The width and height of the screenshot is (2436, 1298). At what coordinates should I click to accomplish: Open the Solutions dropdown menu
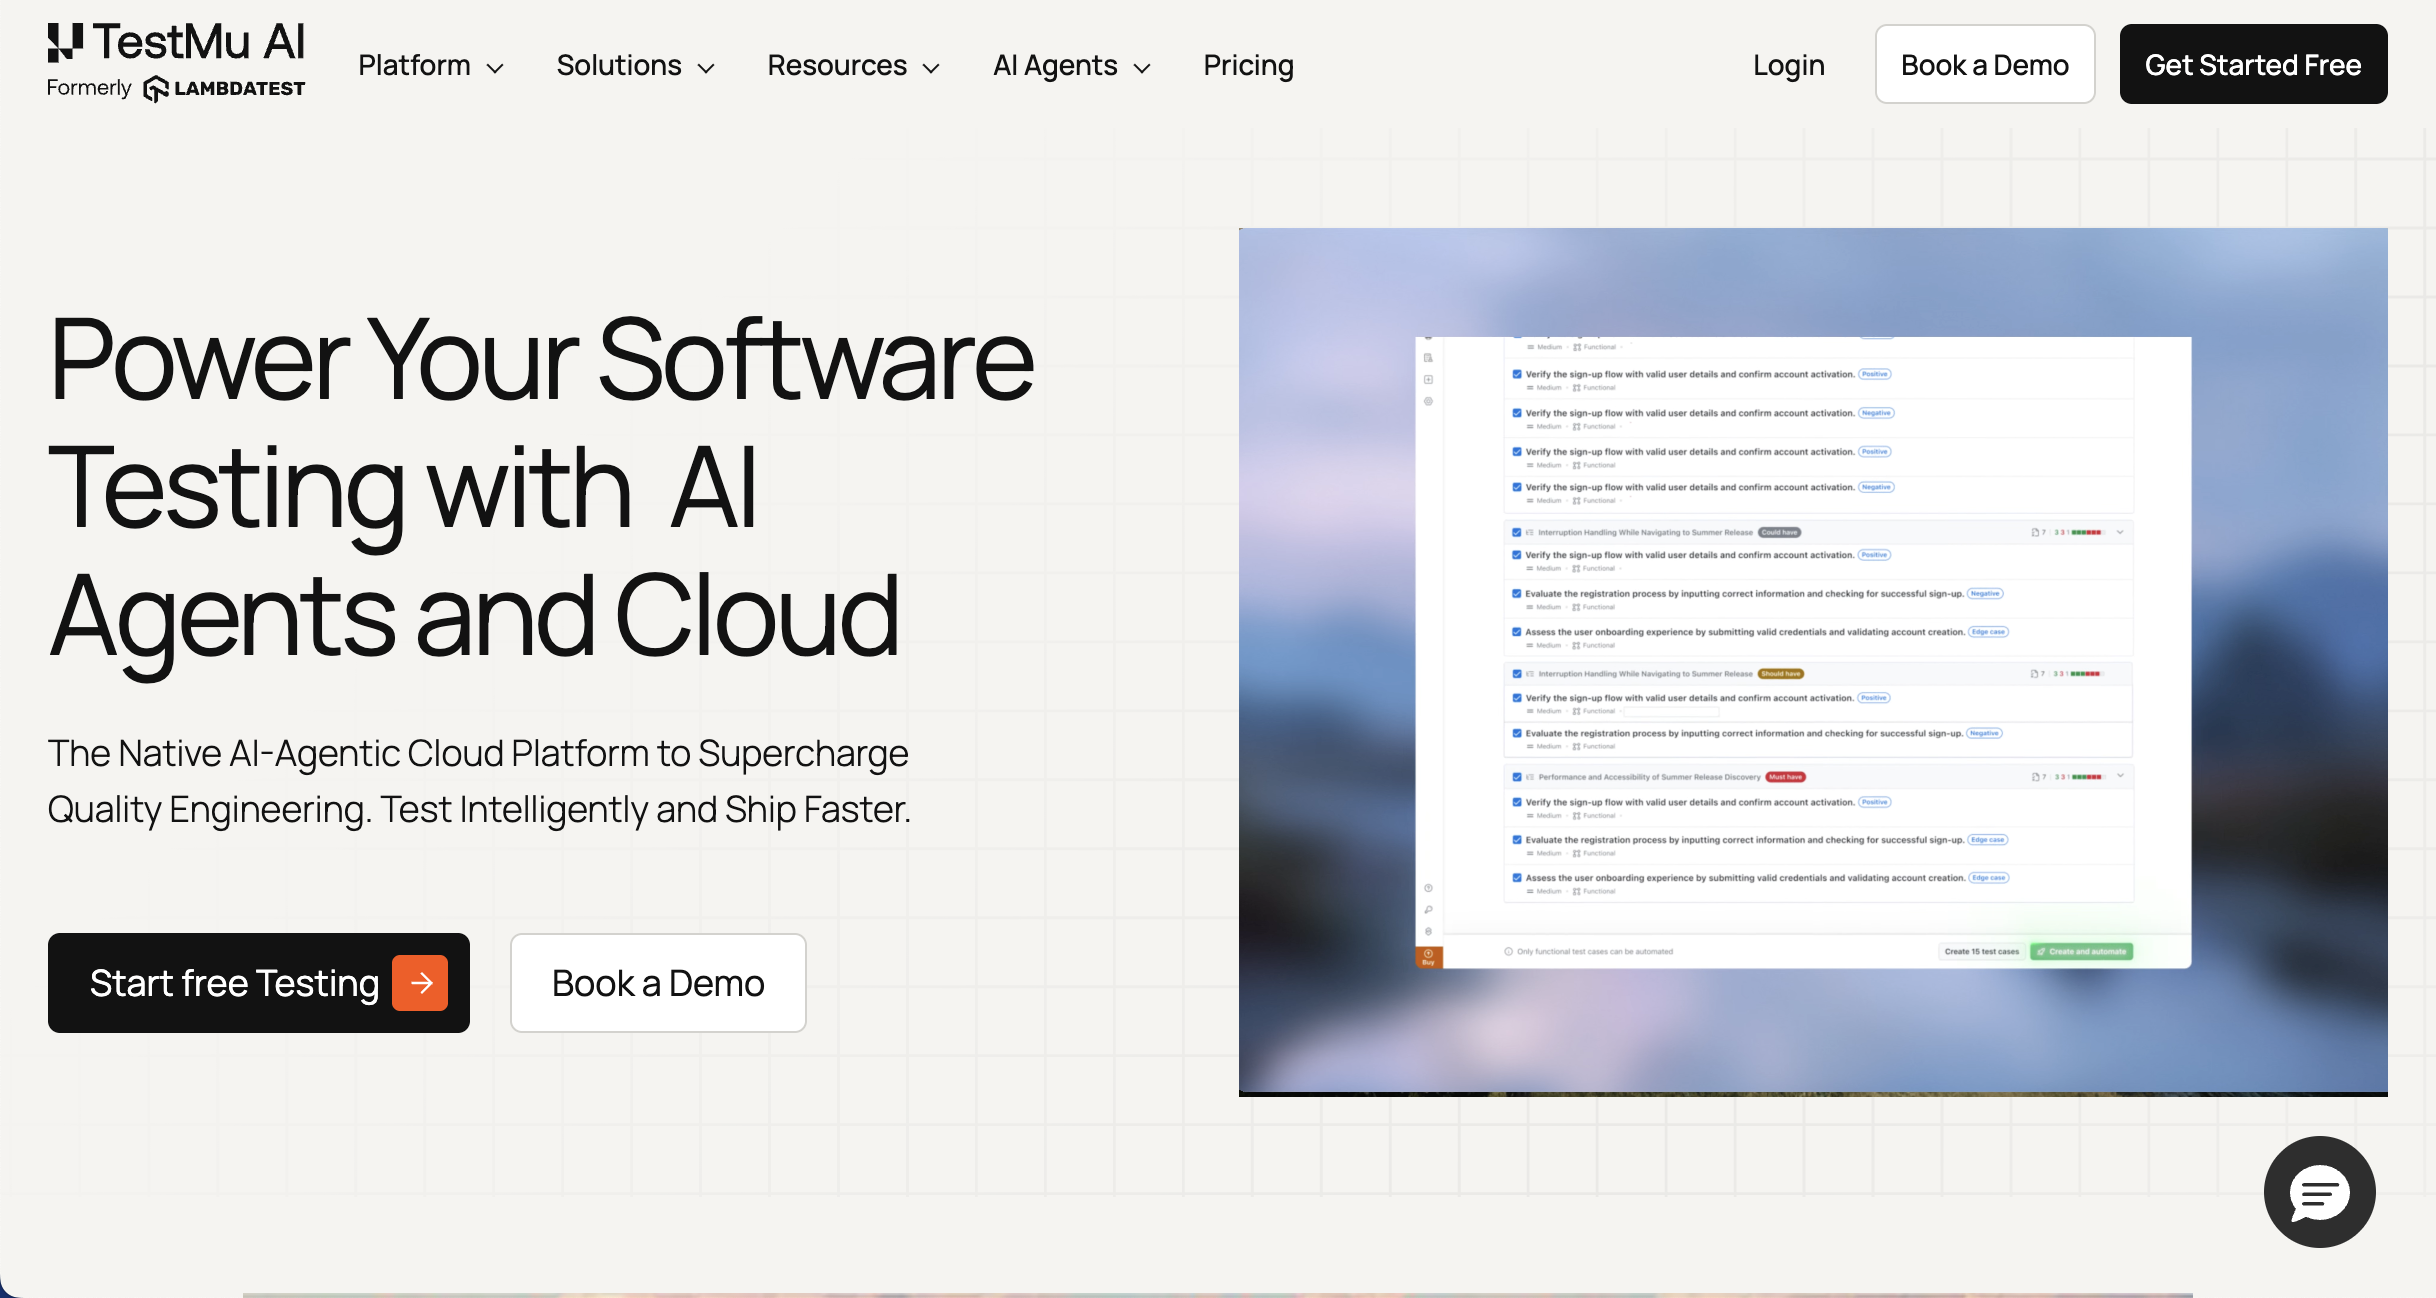[635, 66]
